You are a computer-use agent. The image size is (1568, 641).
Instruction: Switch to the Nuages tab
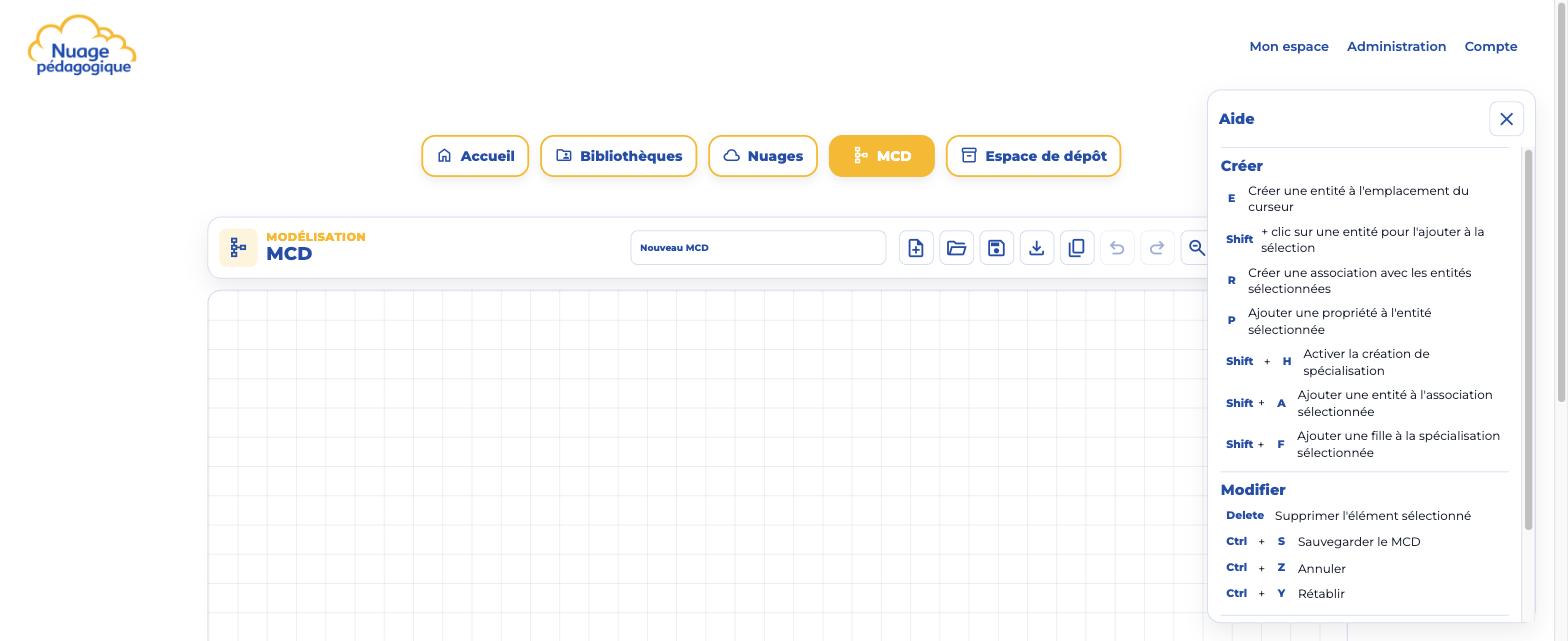click(763, 156)
